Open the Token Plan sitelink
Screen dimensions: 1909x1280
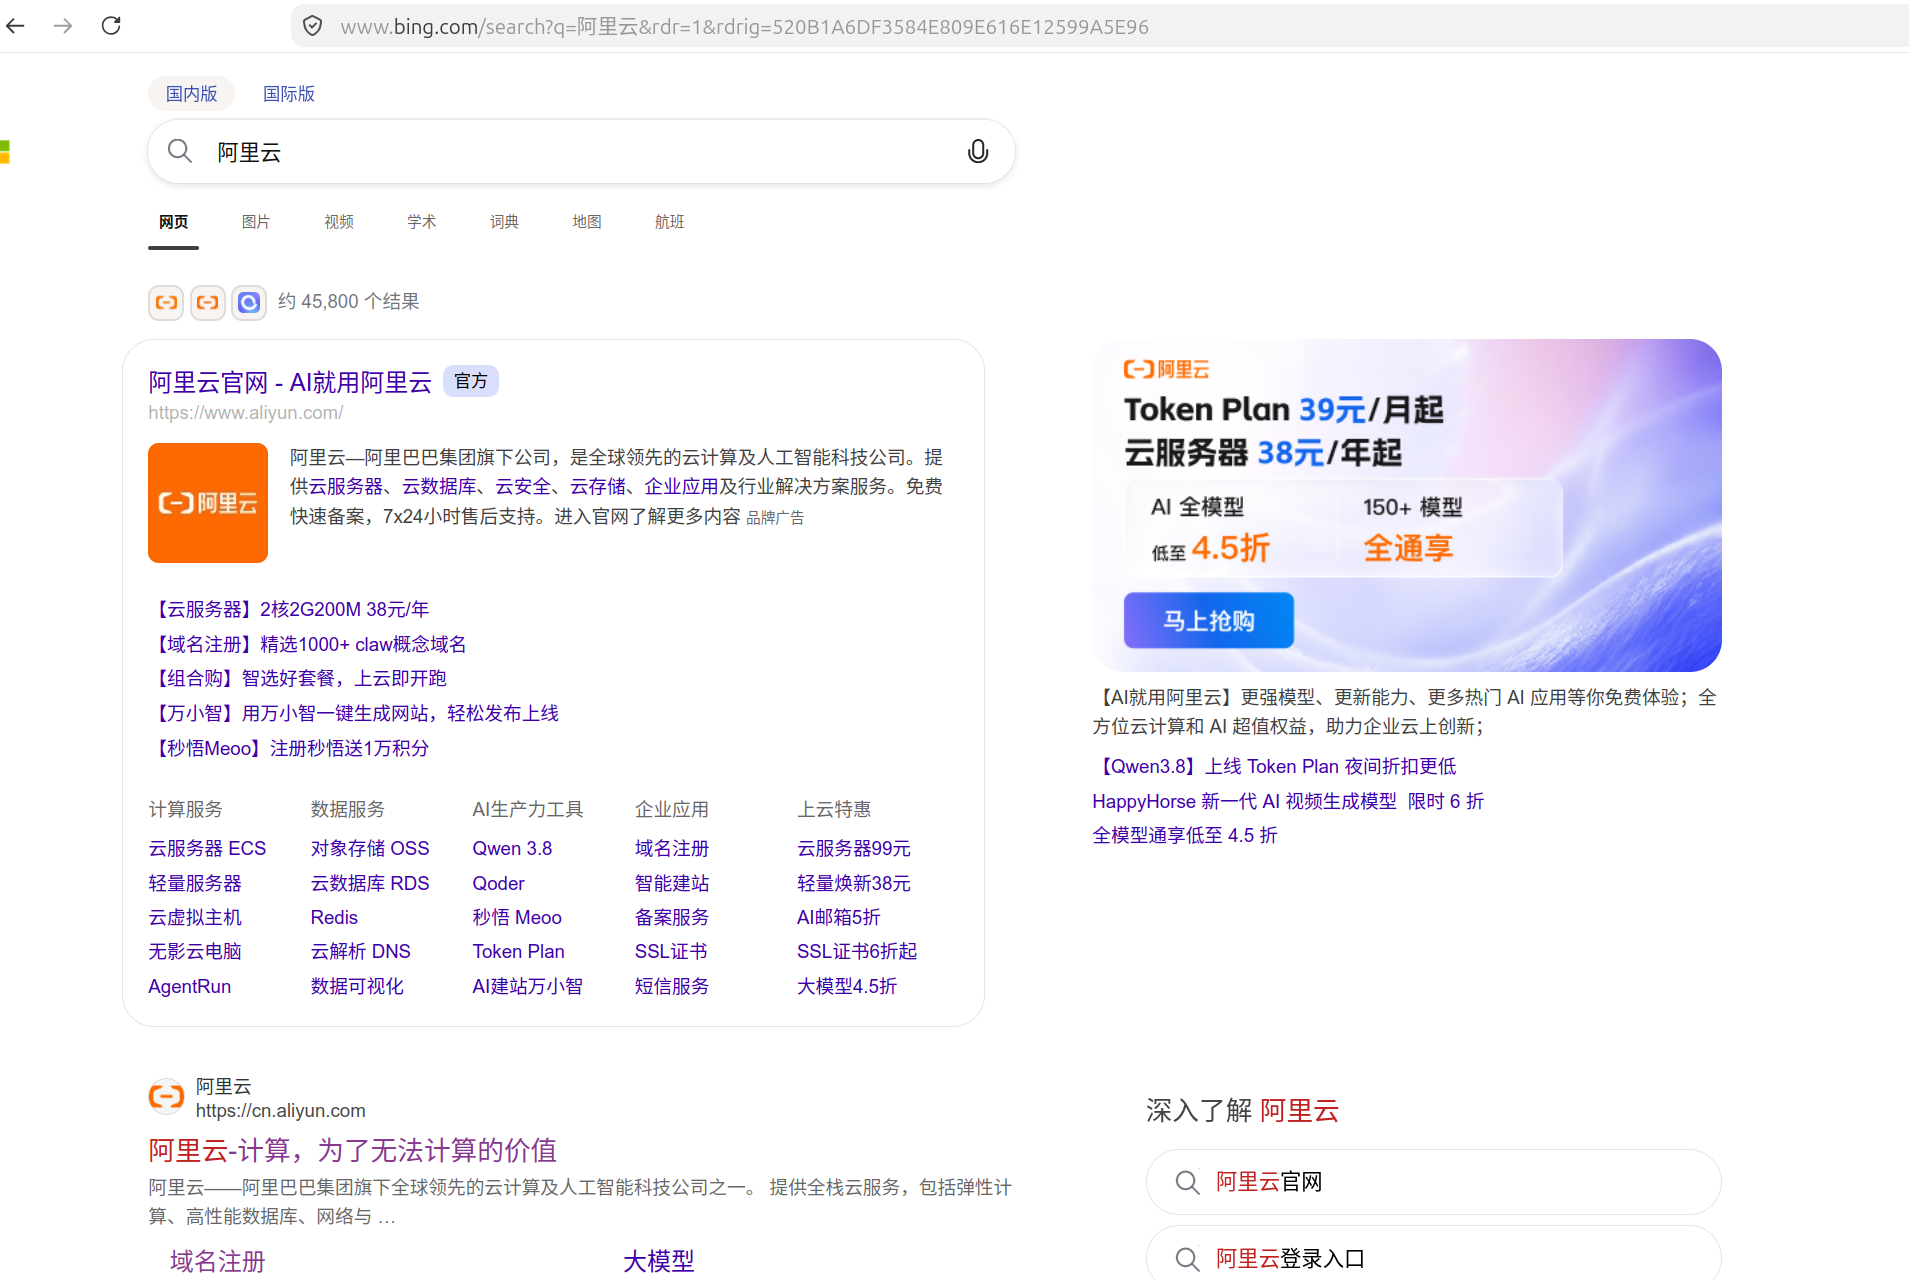[x=518, y=952]
